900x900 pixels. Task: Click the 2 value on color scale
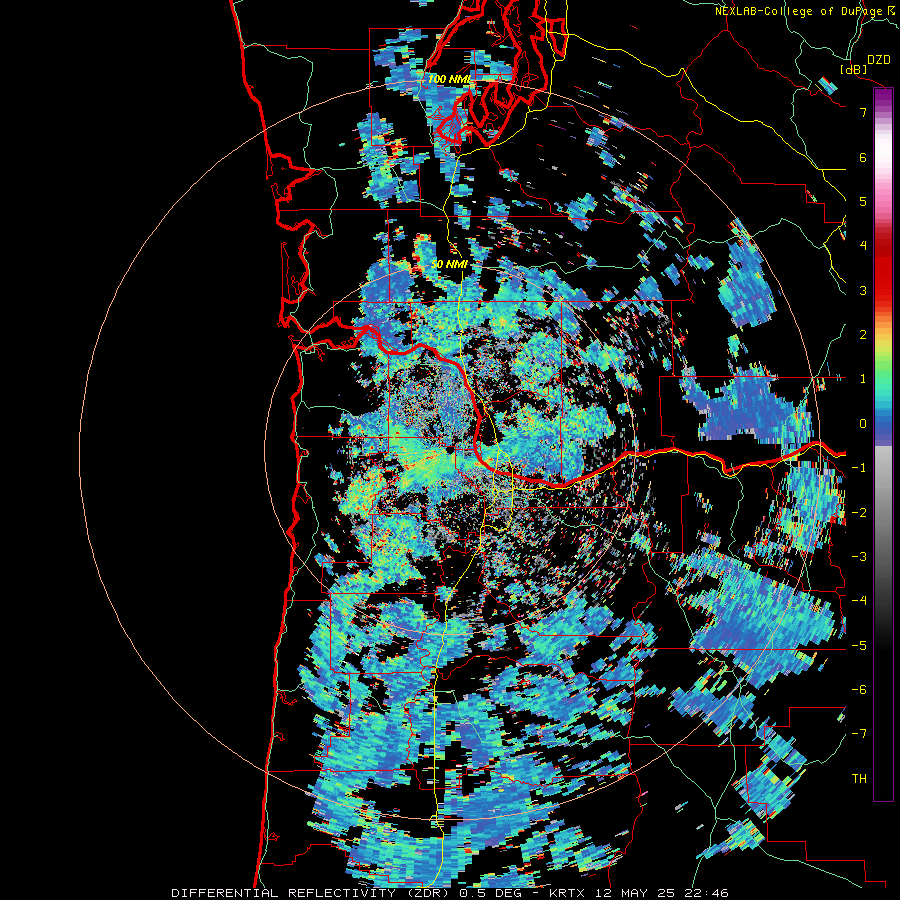pyautogui.click(x=863, y=335)
